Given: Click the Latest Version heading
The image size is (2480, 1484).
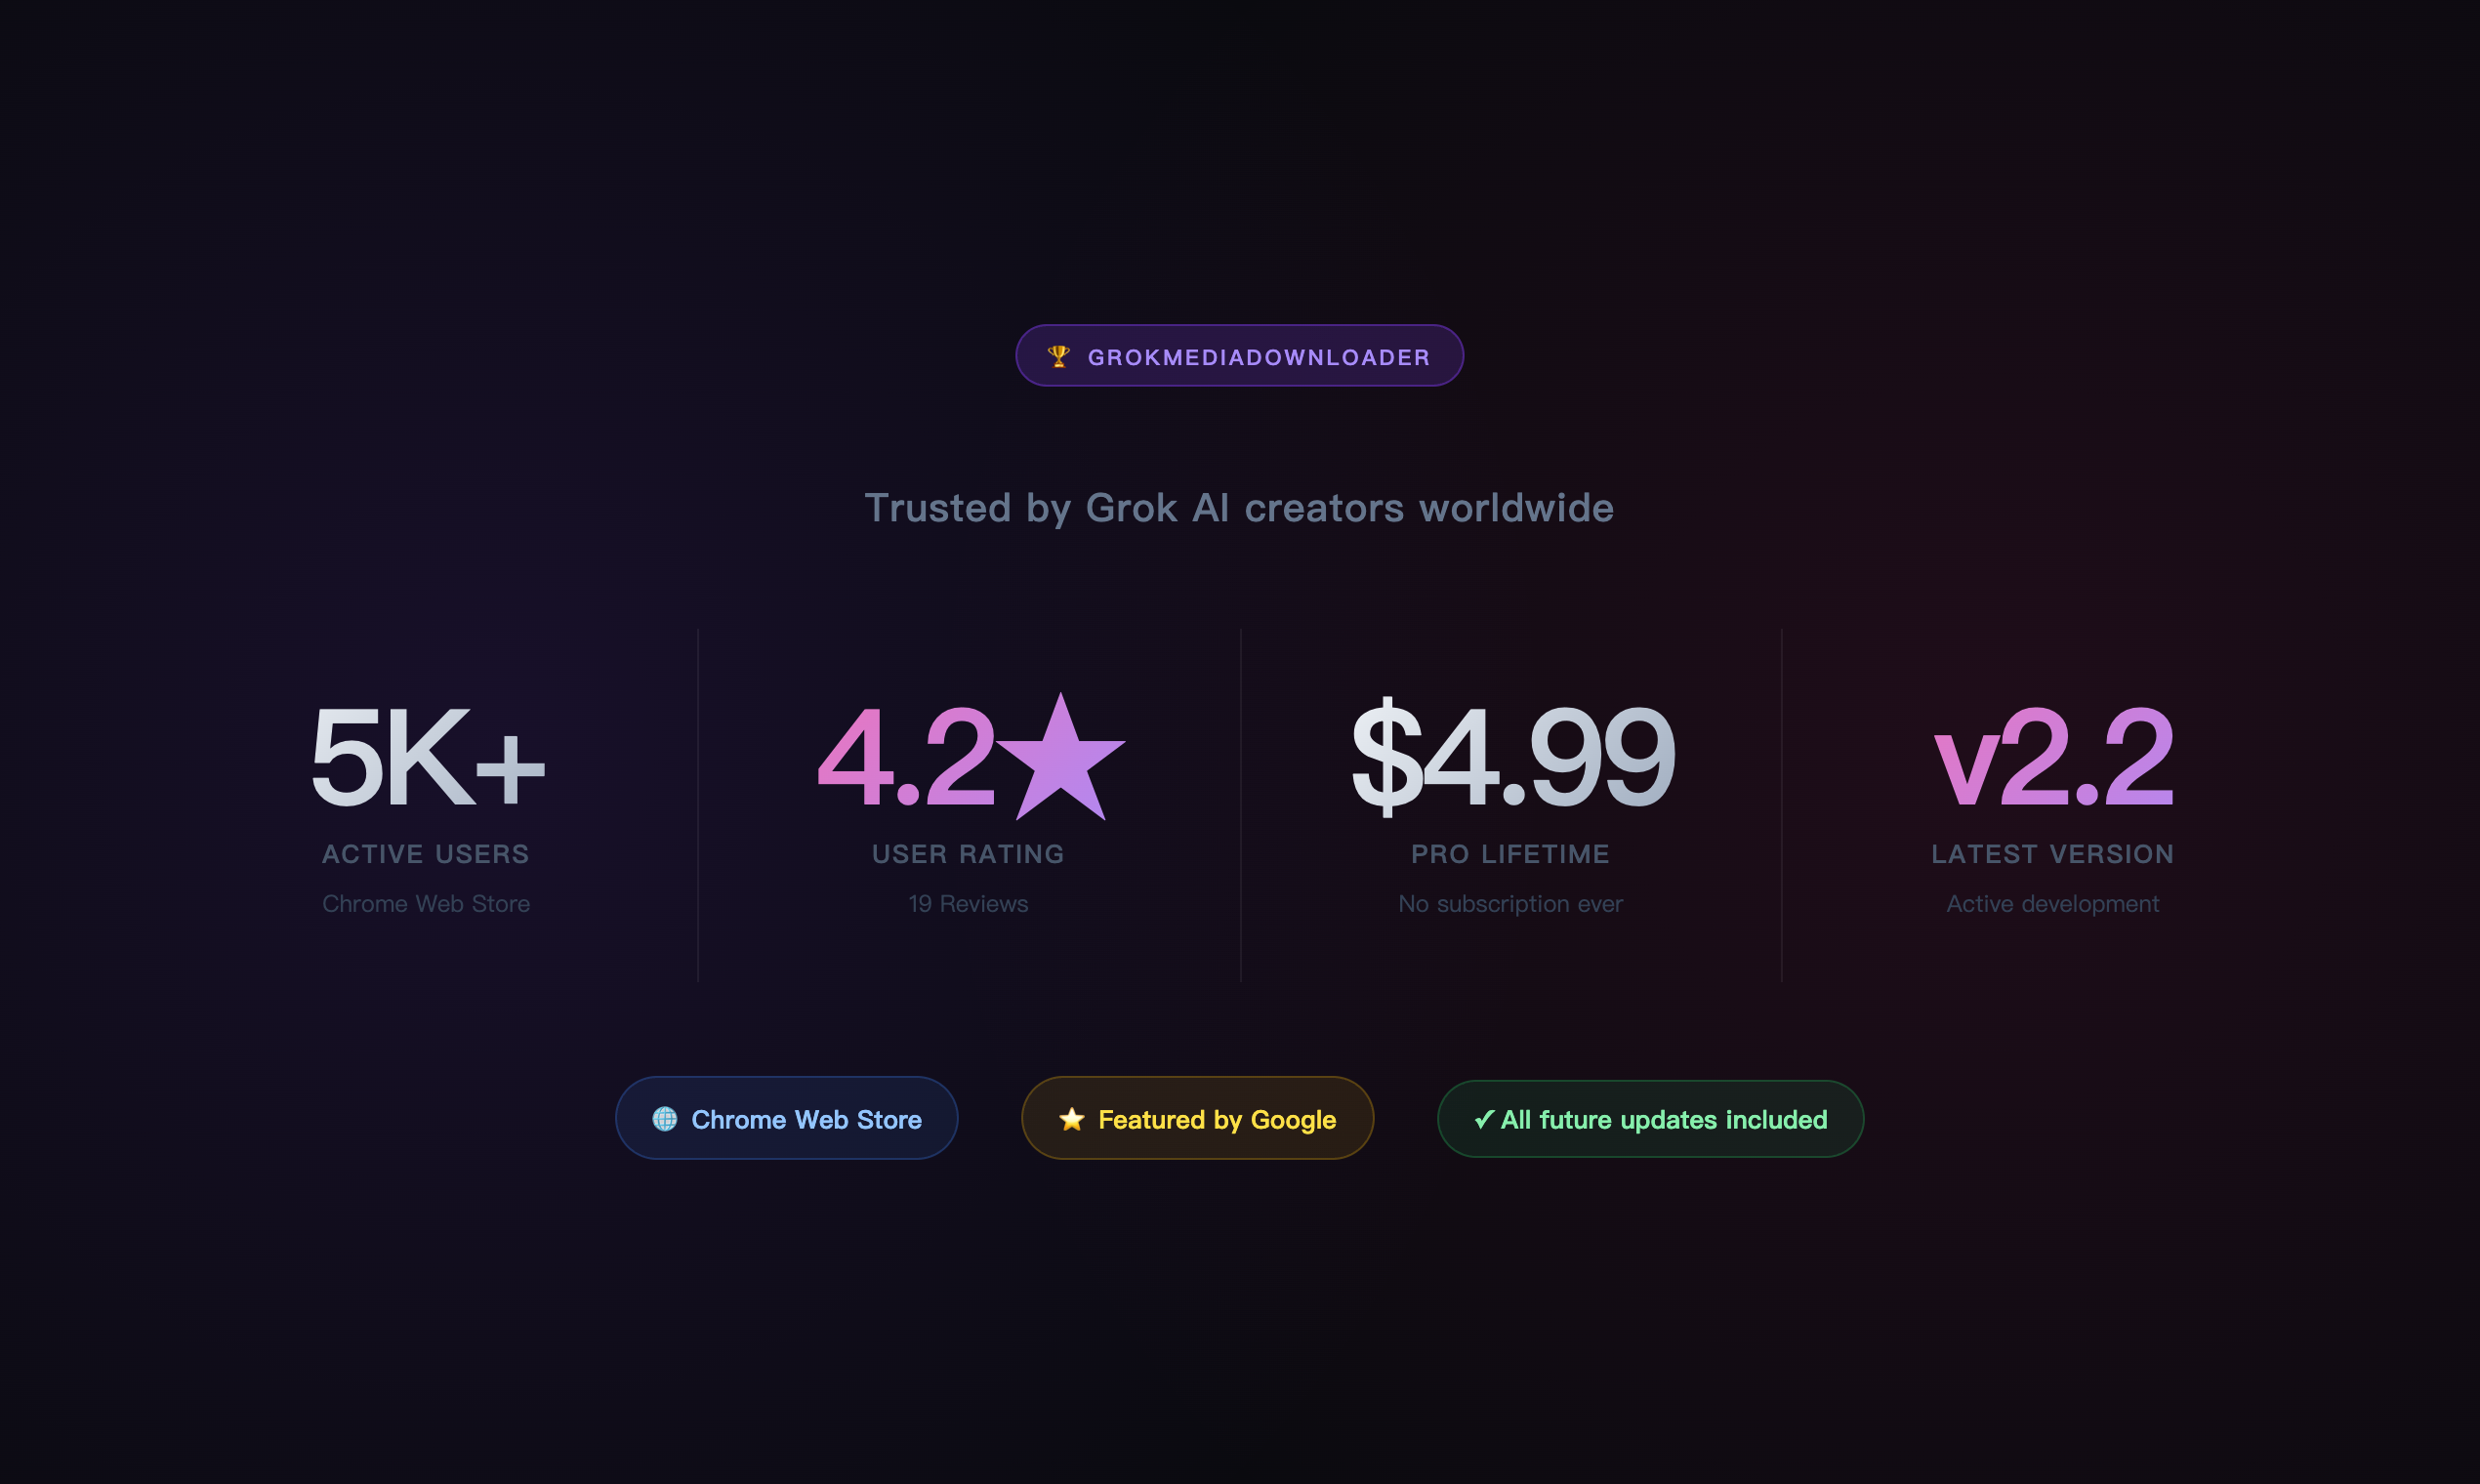Looking at the screenshot, I should point(2051,854).
